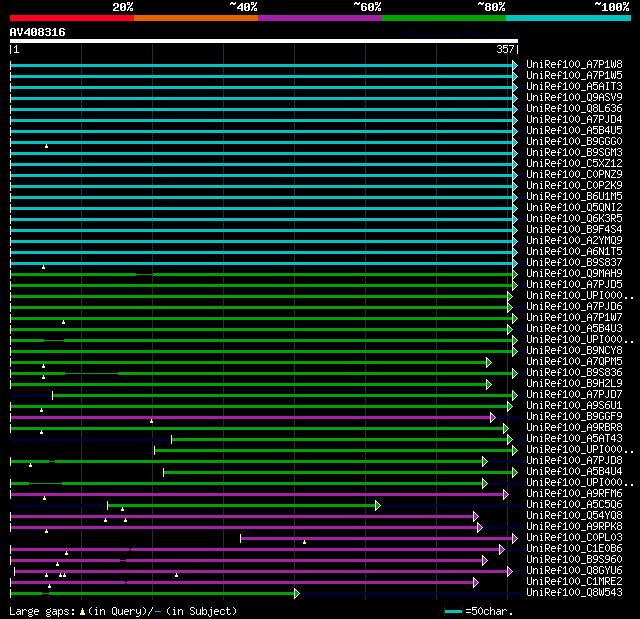
Task: Open the UniRef100_Q9ASV9 hit label
Action: 574,98
